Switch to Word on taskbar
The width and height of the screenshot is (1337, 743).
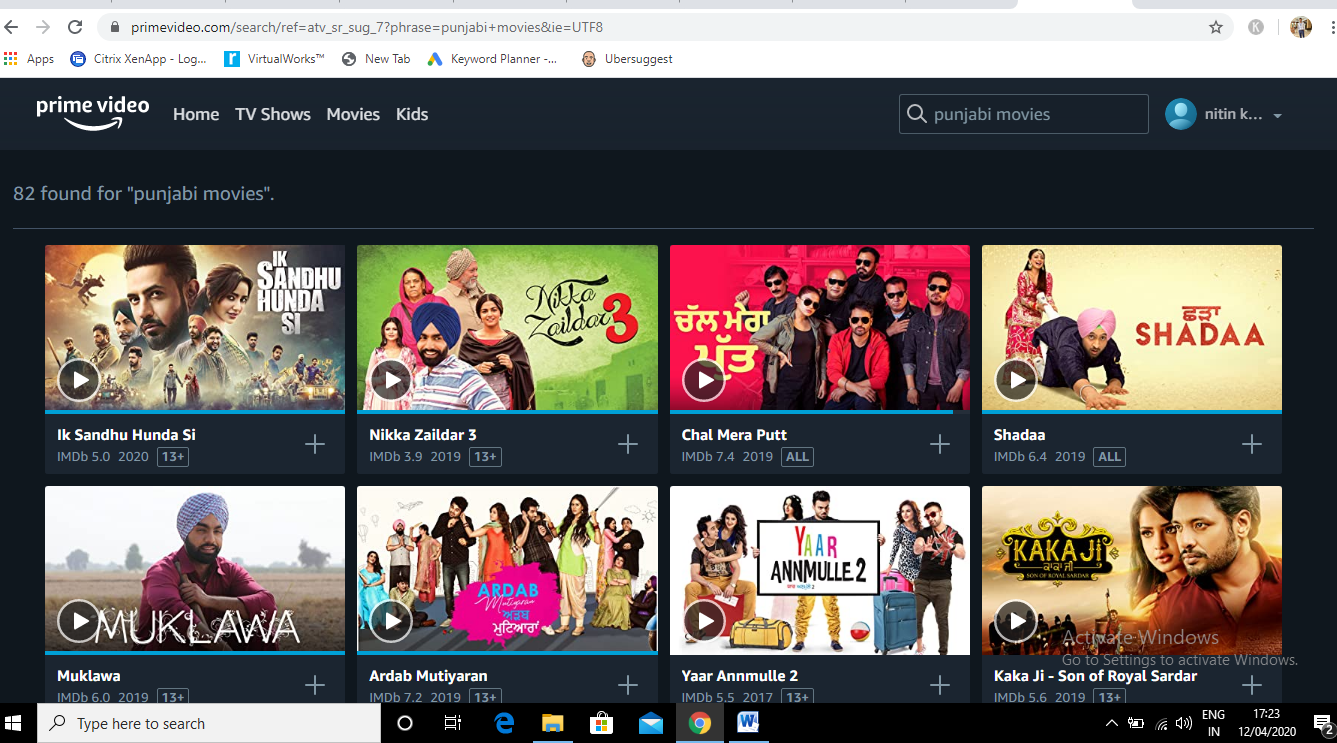(x=748, y=723)
